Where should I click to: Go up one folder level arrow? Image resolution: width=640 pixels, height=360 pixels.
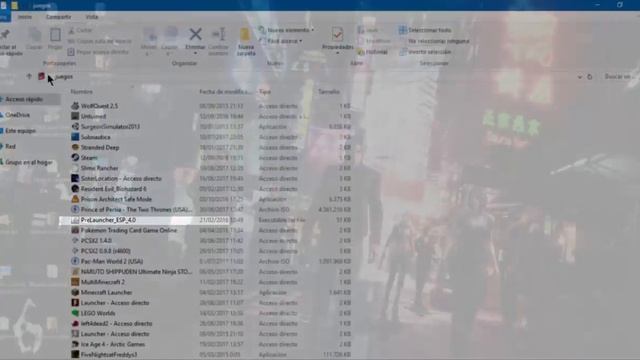(29, 76)
